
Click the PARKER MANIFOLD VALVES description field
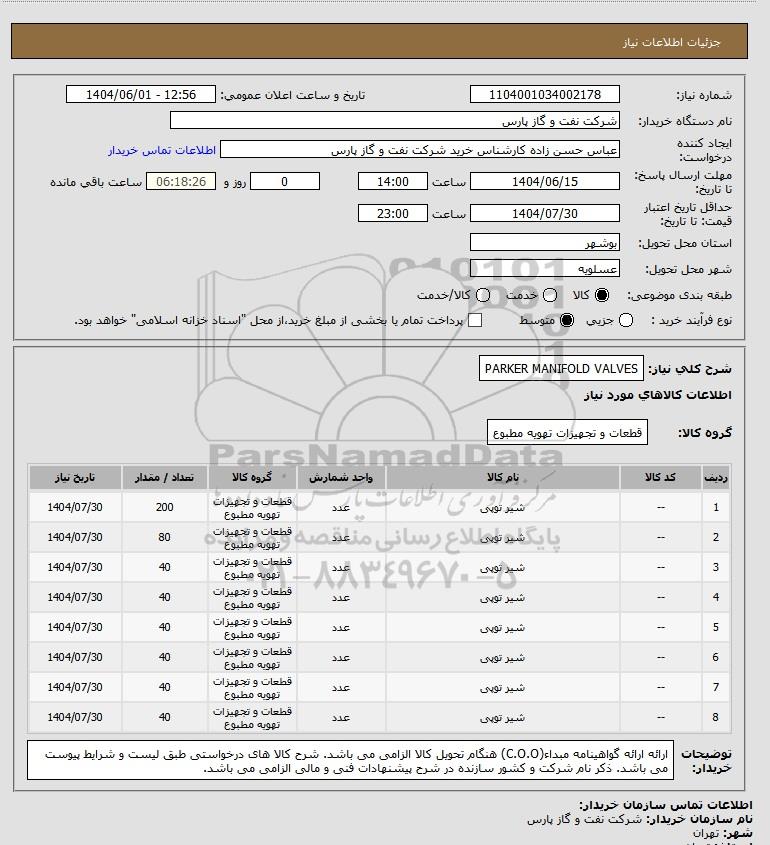click(x=561, y=368)
